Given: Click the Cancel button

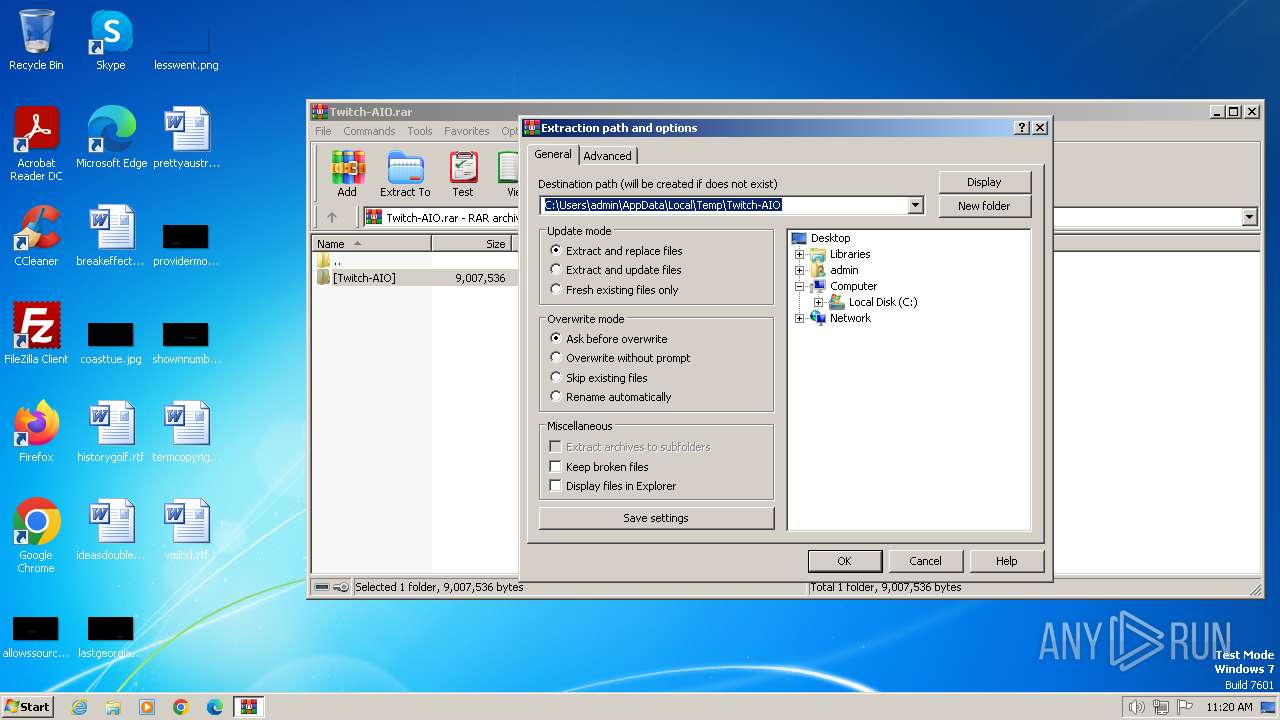Looking at the screenshot, I should click(x=925, y=561).
